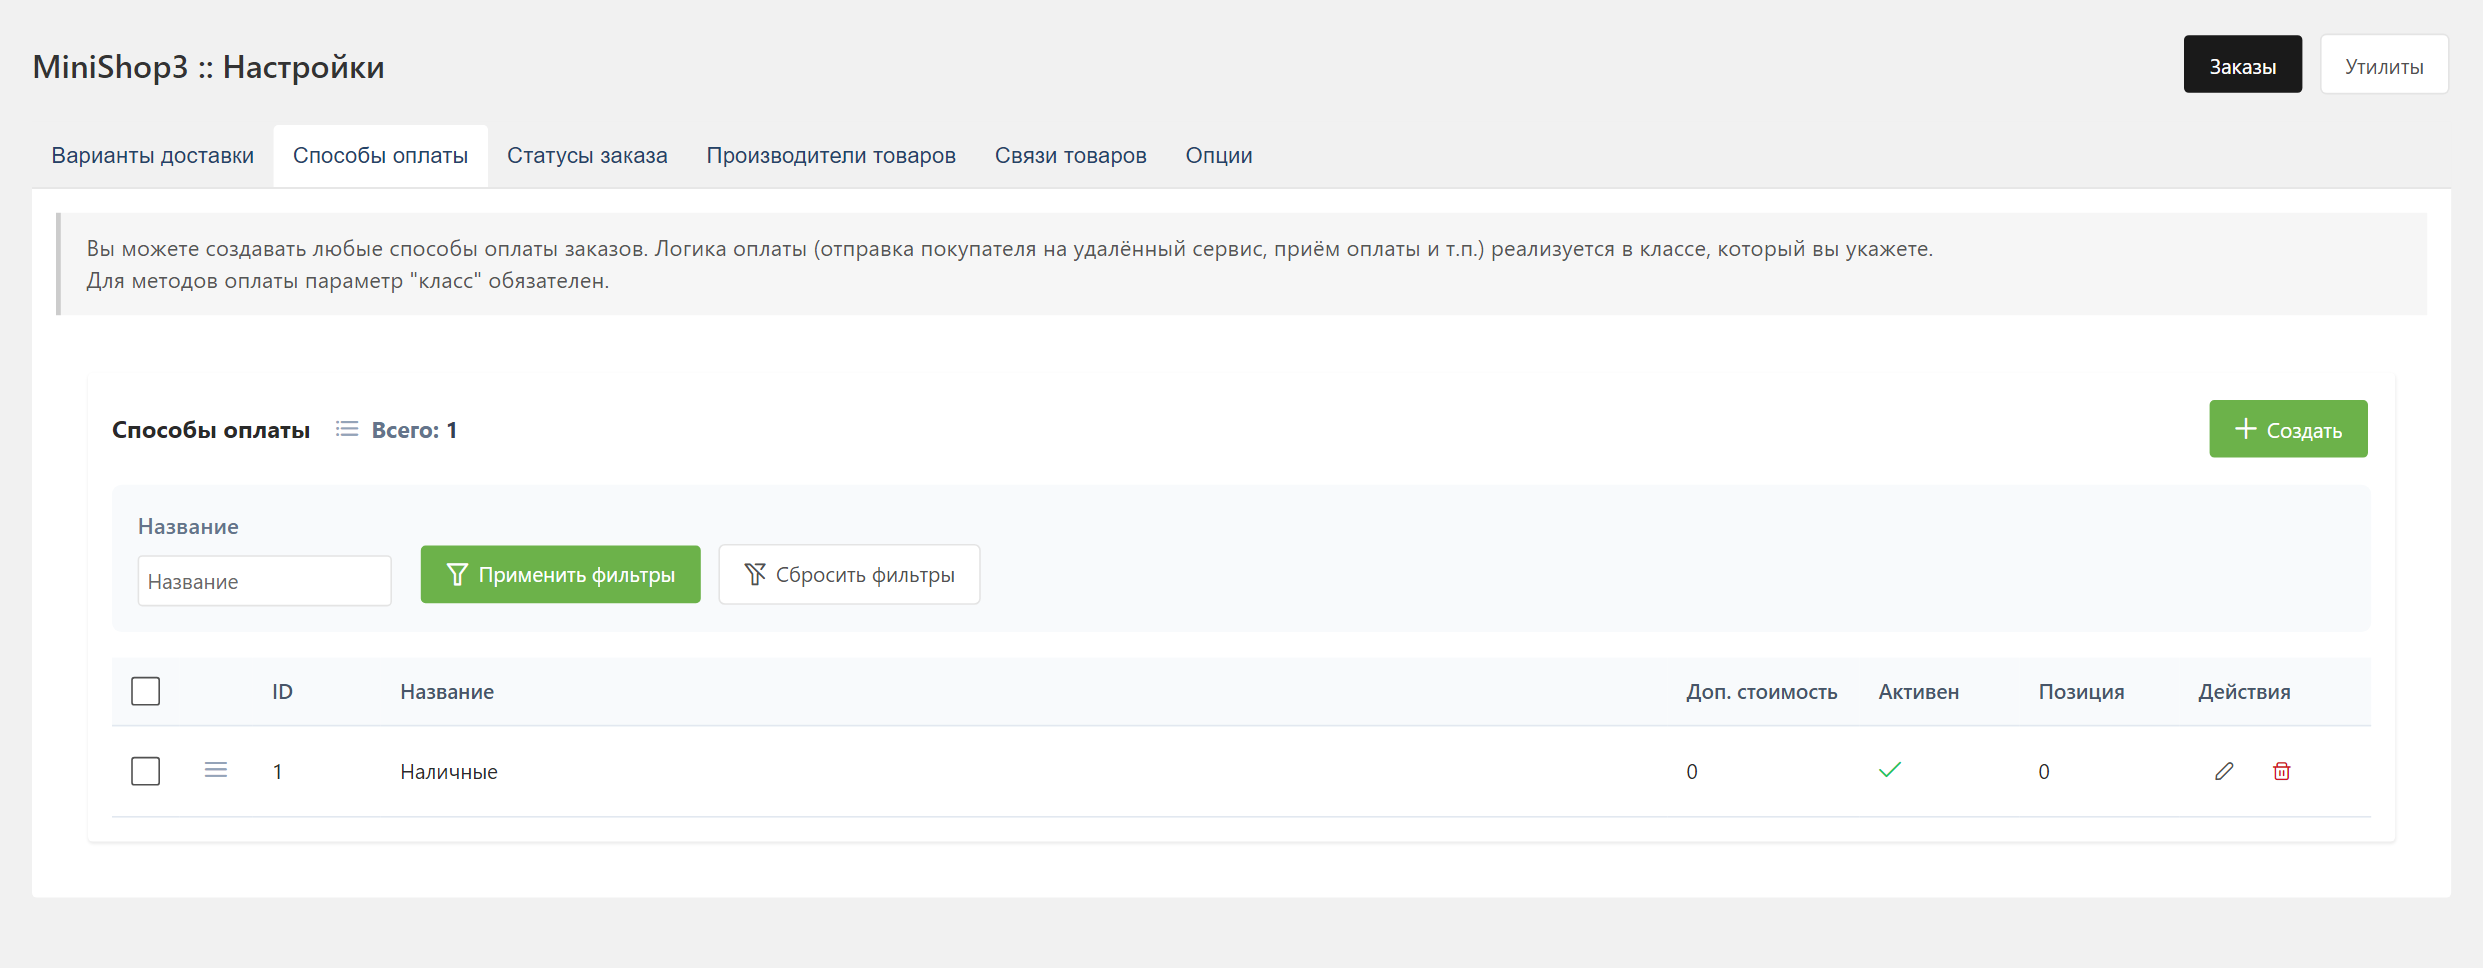Viewport: 2483px width, 968px height.
Task: Tick the select-all checkbox in the table header
Action: pos(146,691)
